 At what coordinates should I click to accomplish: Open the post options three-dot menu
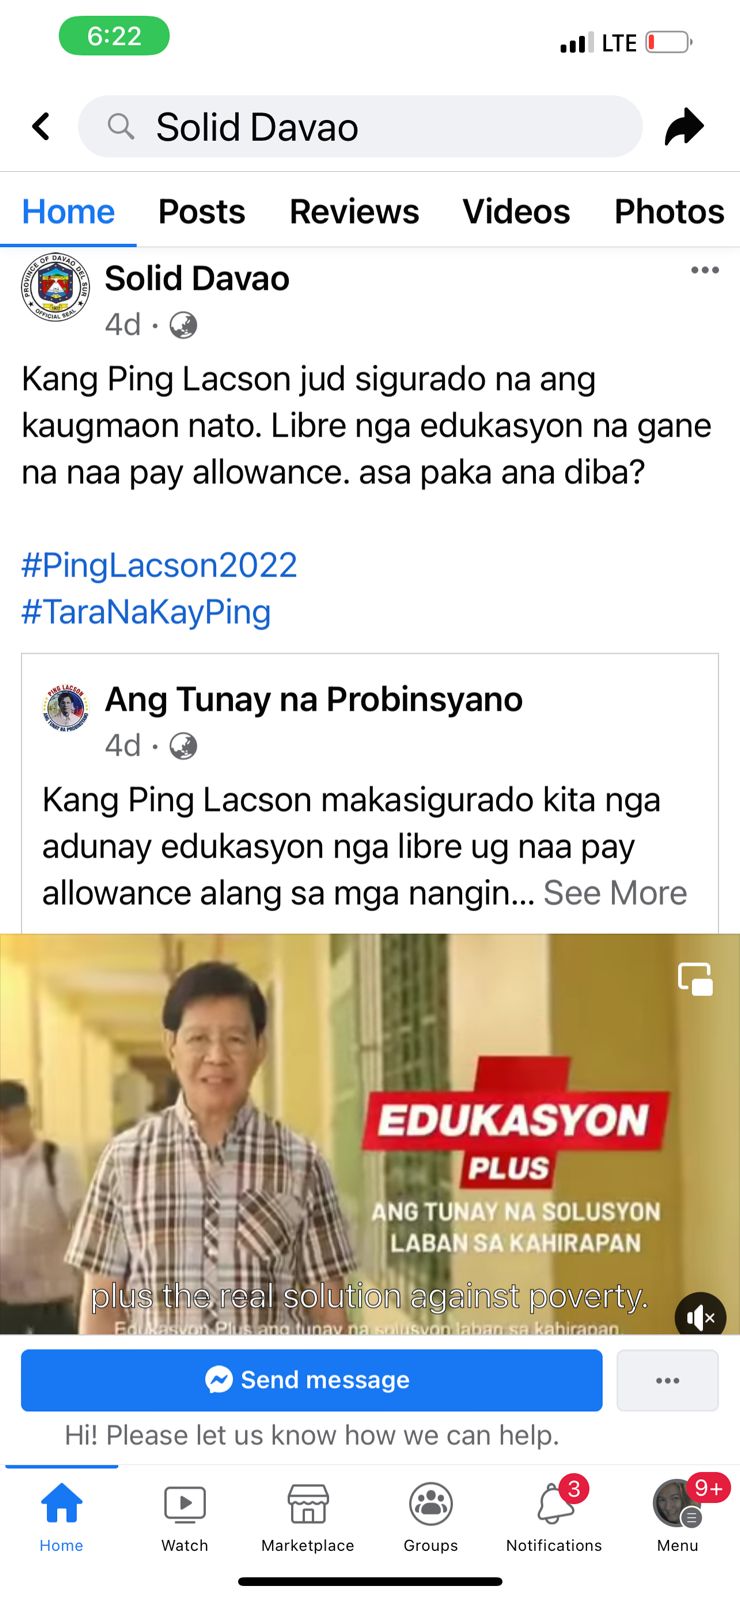tap(705, 270)
